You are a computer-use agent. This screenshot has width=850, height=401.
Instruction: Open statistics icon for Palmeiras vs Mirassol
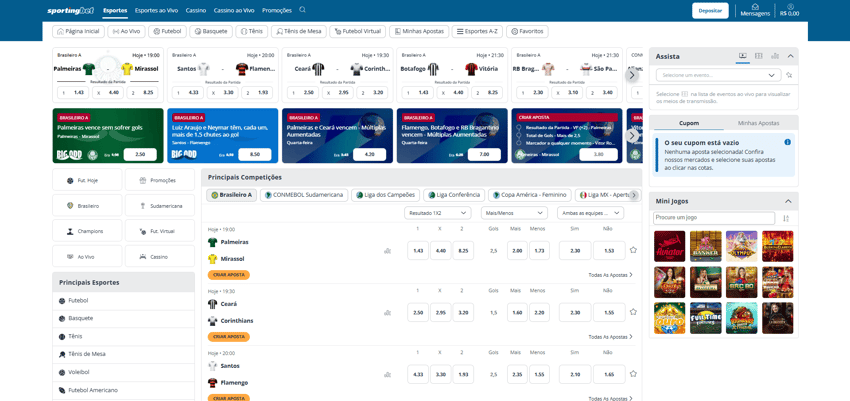[387, 251]
